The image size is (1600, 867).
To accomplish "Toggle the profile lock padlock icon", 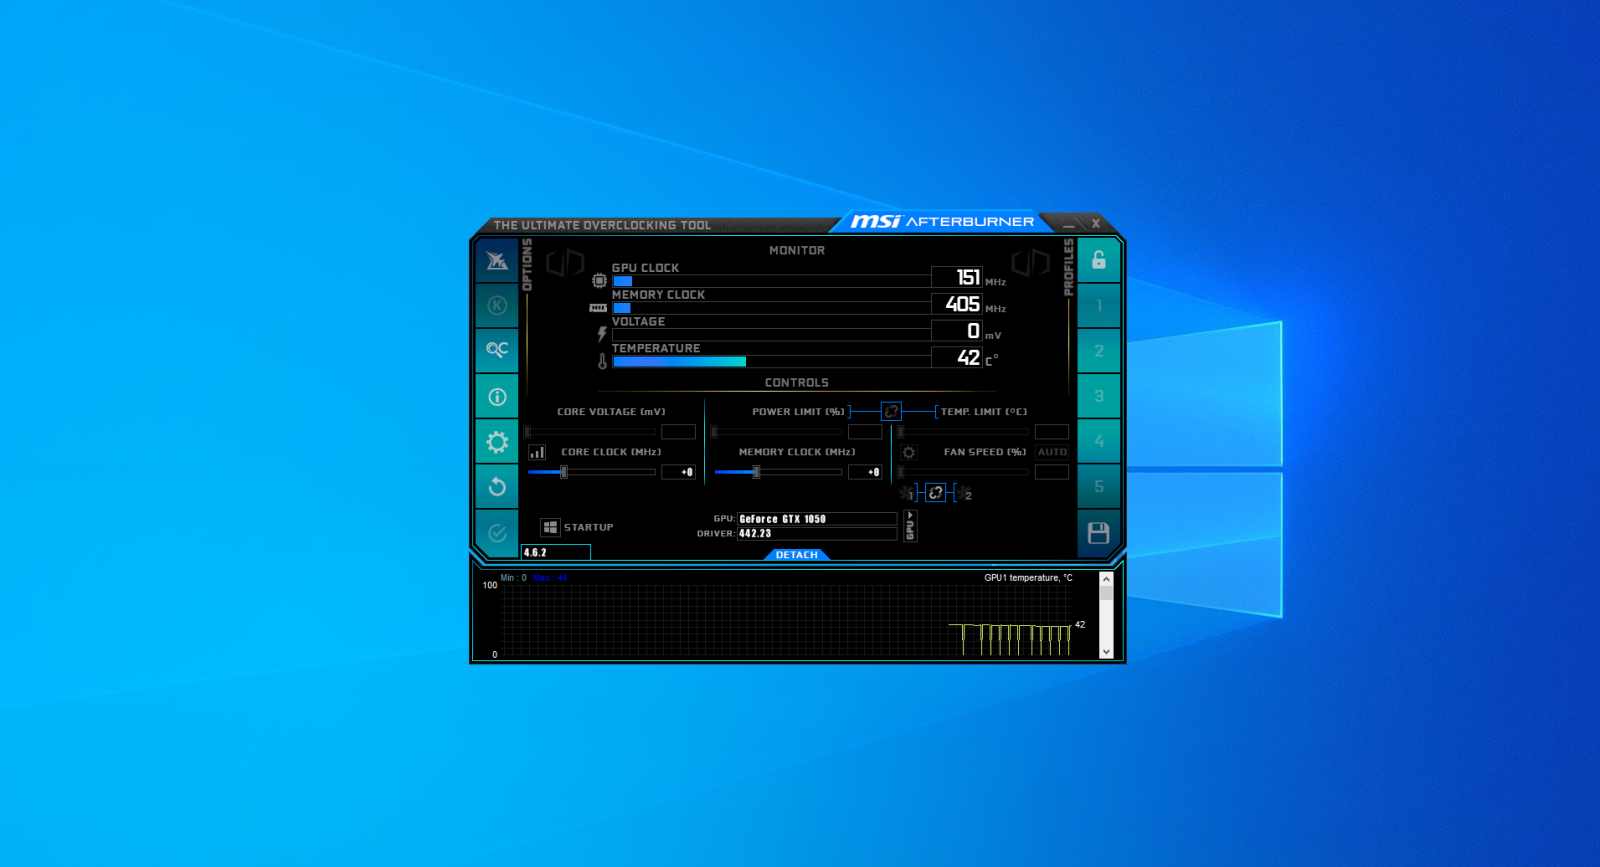I will pyautogui.click(x=1098, y=260).
